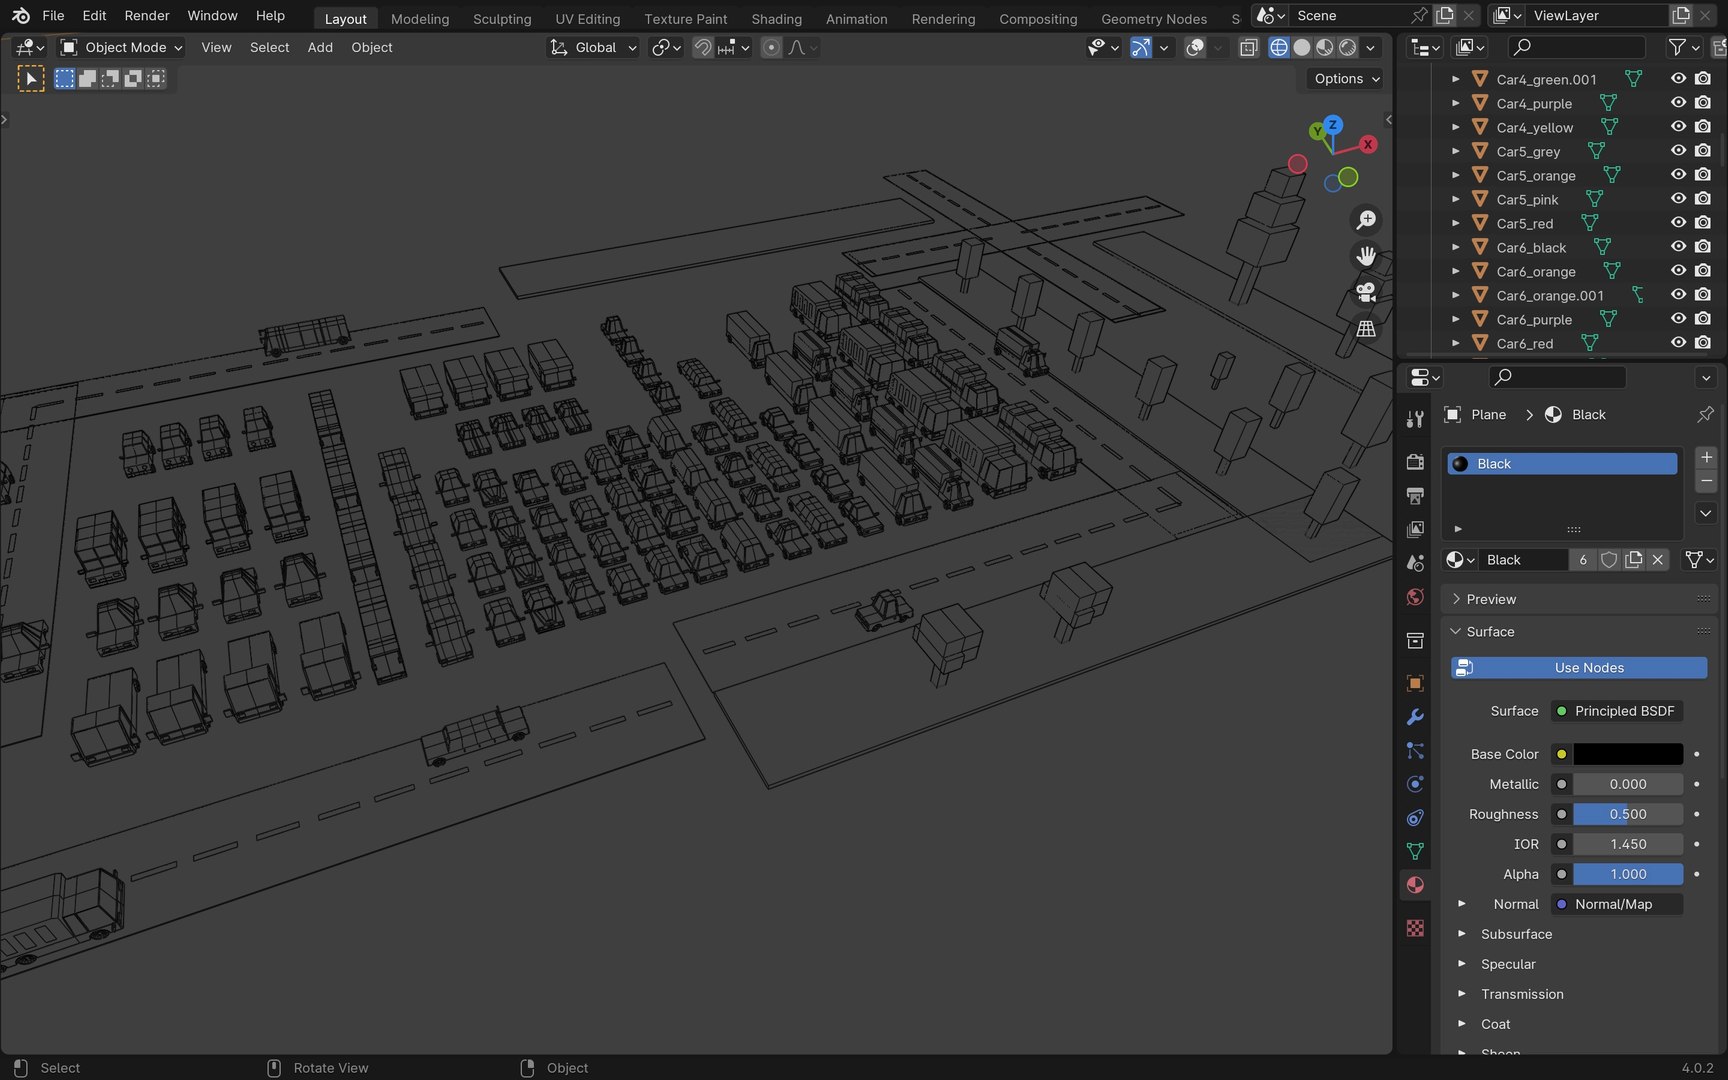Select the Black material slot in list
1728x1080 pixels.
pyautogui.click(x=1562, y=464)
